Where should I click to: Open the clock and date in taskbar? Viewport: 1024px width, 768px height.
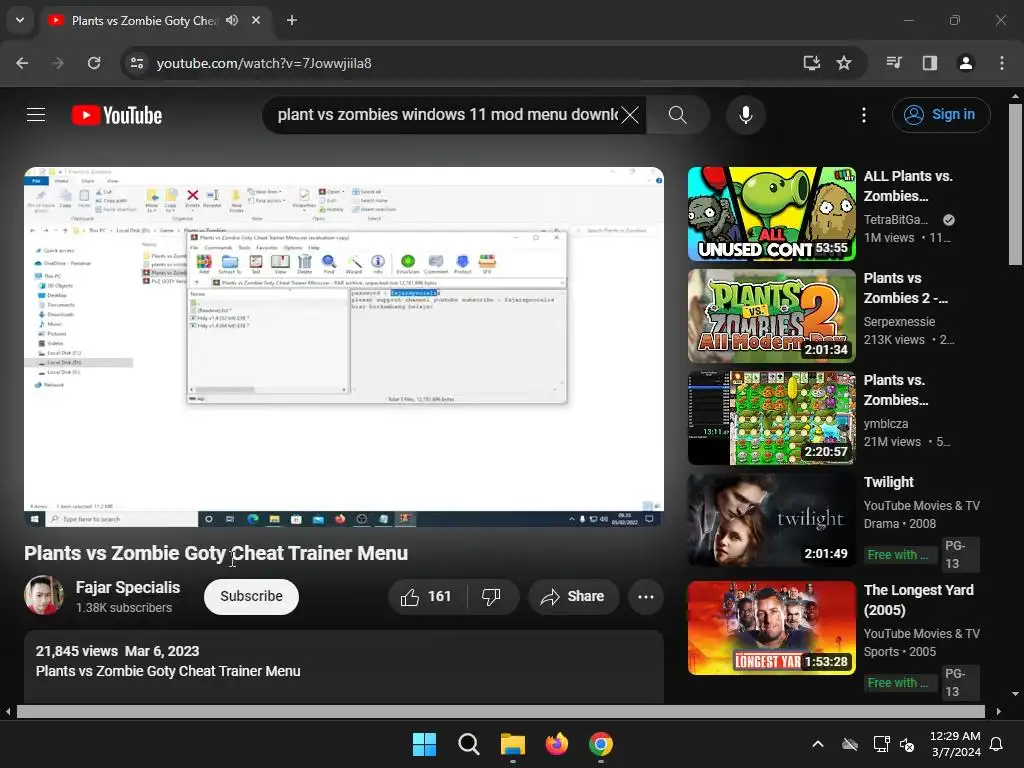(x=955, y=744)
